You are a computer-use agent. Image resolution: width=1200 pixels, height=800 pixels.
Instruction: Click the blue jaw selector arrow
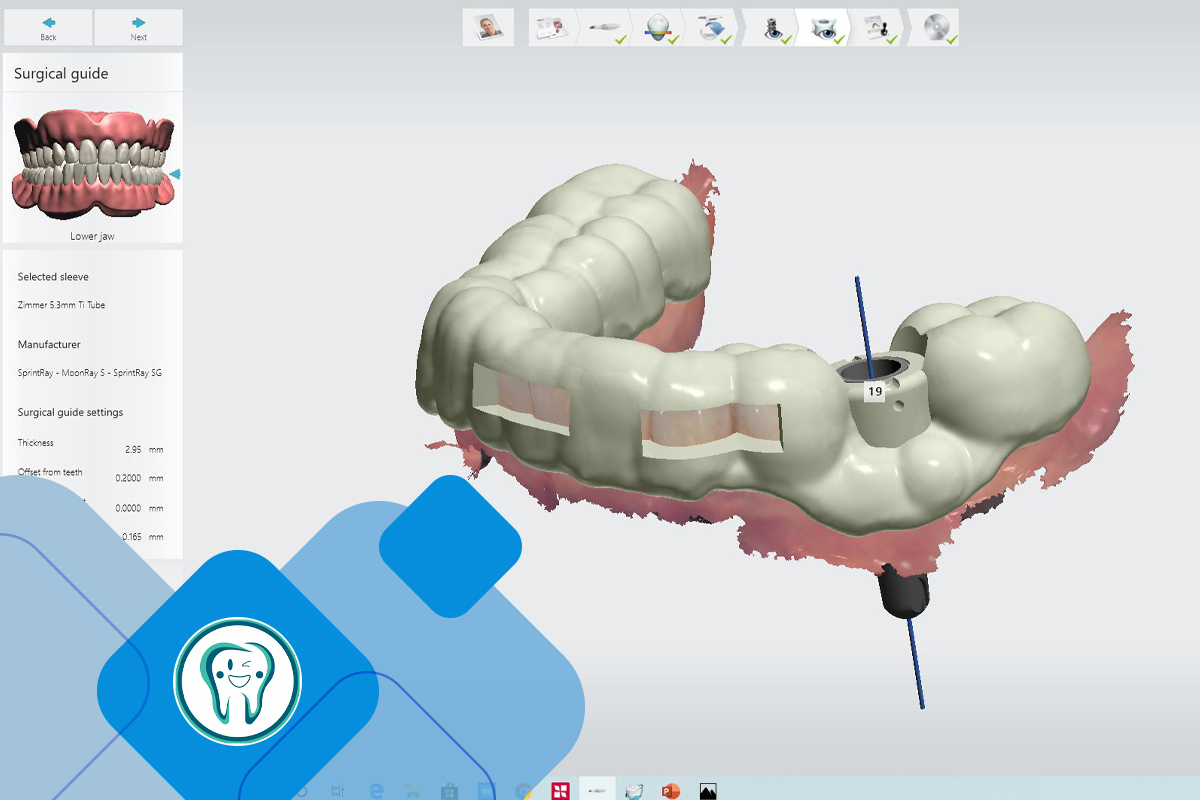[x=175, y=174]
